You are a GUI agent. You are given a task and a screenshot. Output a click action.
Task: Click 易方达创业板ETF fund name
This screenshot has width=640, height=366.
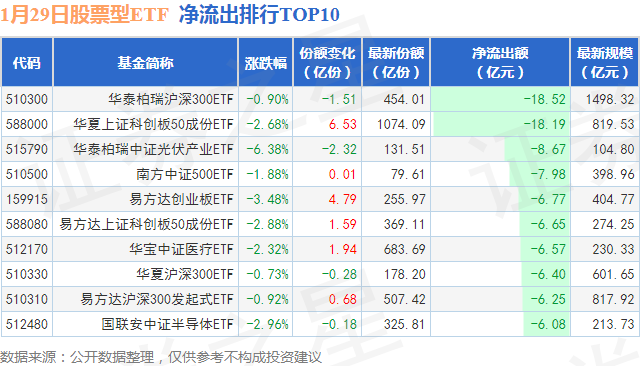(x=182, y=199)
